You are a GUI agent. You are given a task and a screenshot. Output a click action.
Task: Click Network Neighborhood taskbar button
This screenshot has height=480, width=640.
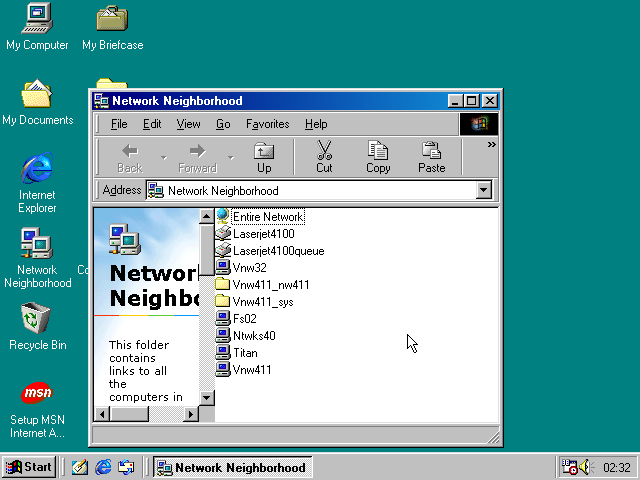233,467
